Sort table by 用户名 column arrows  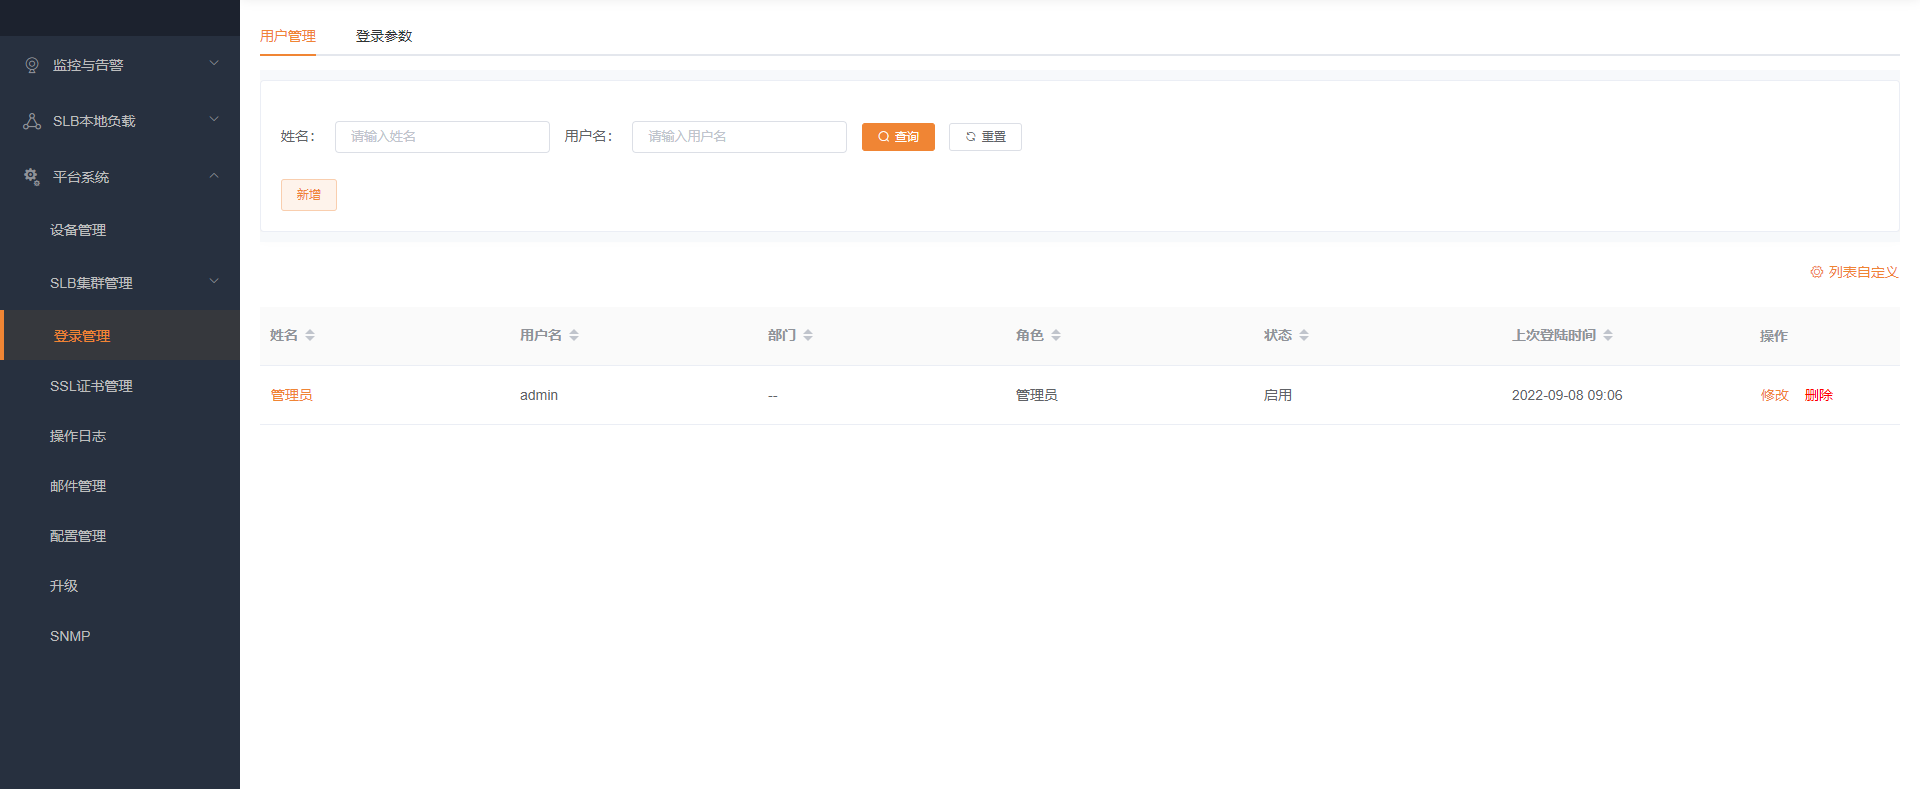click(x=574, y=335)
